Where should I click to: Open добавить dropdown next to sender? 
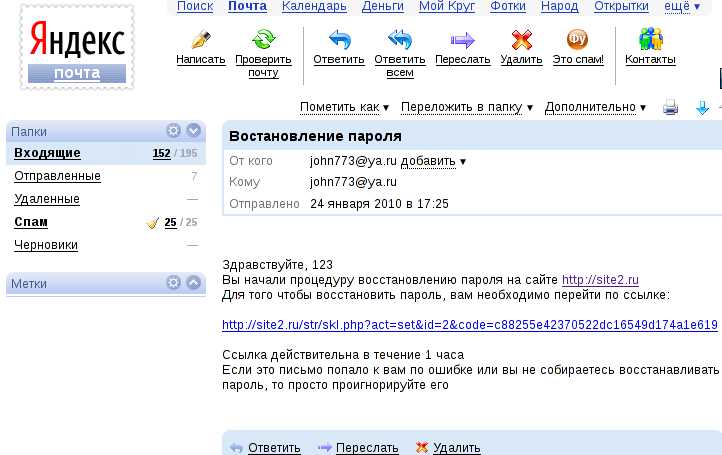(433, 161)
